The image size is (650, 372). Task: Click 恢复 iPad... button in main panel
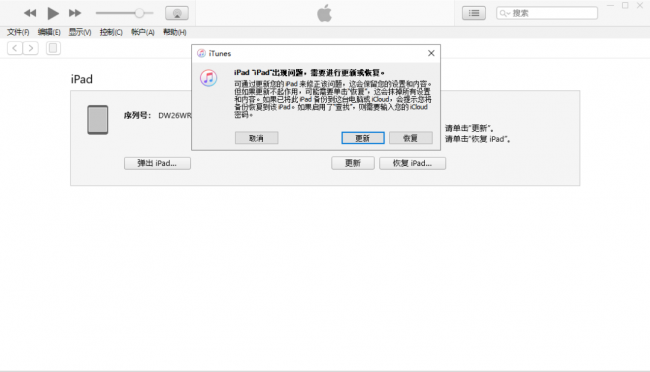pos(412,163)
